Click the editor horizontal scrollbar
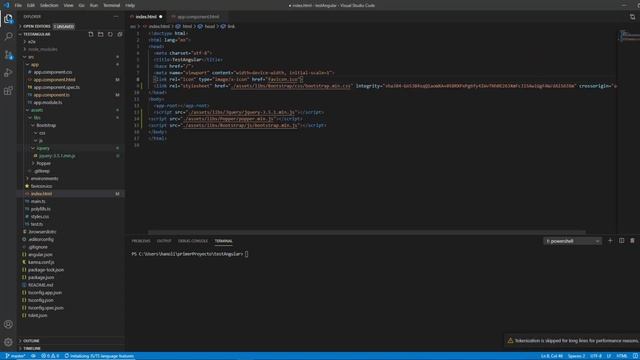The image size is (640, 360). point(367,232)
